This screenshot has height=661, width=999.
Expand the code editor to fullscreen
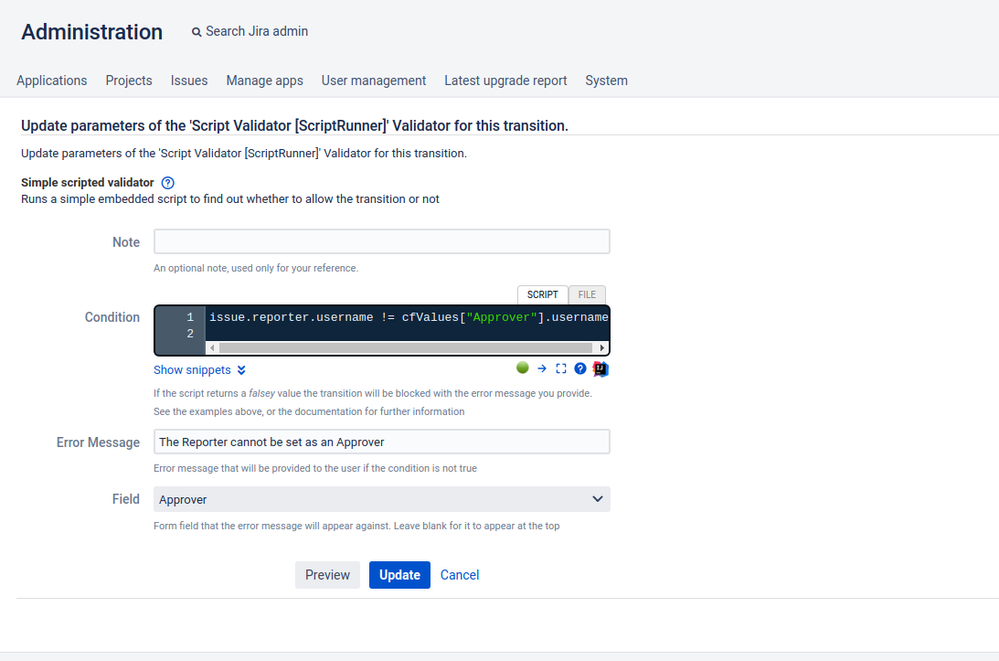coord(561,368)
